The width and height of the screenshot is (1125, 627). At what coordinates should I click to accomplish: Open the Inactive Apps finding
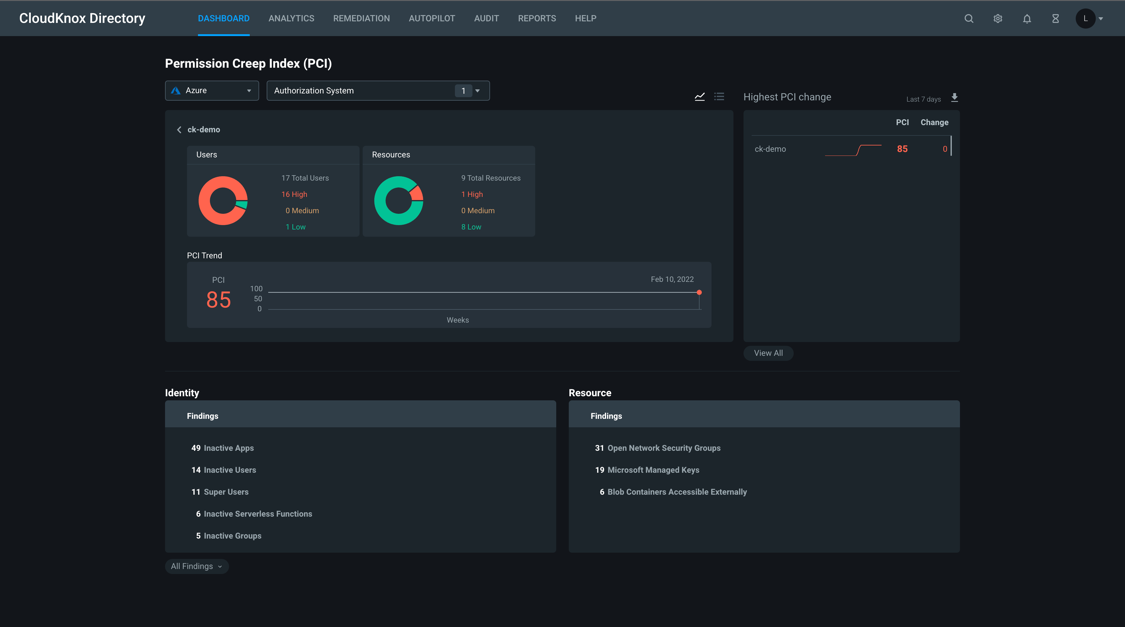[228, 448]
